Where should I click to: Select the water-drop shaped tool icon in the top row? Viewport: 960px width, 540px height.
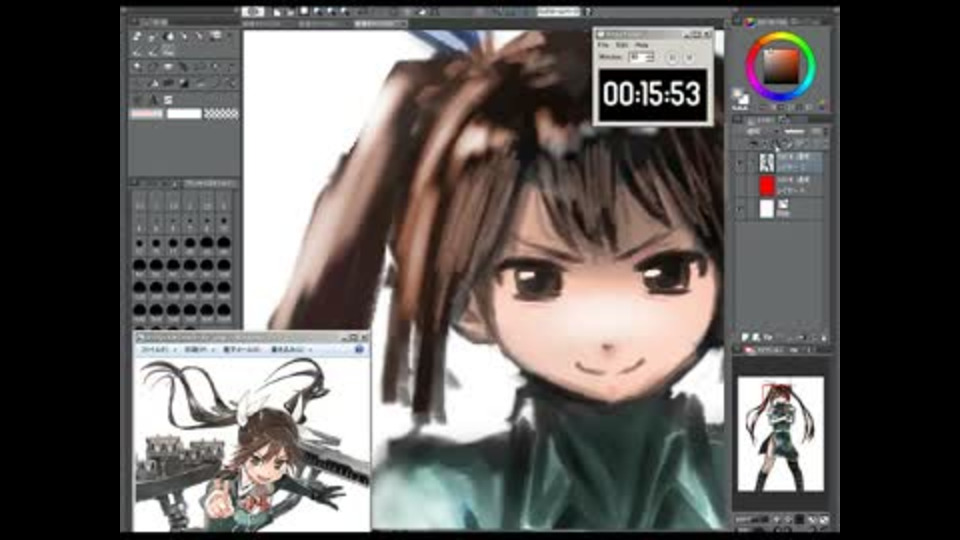click(170, 37)
